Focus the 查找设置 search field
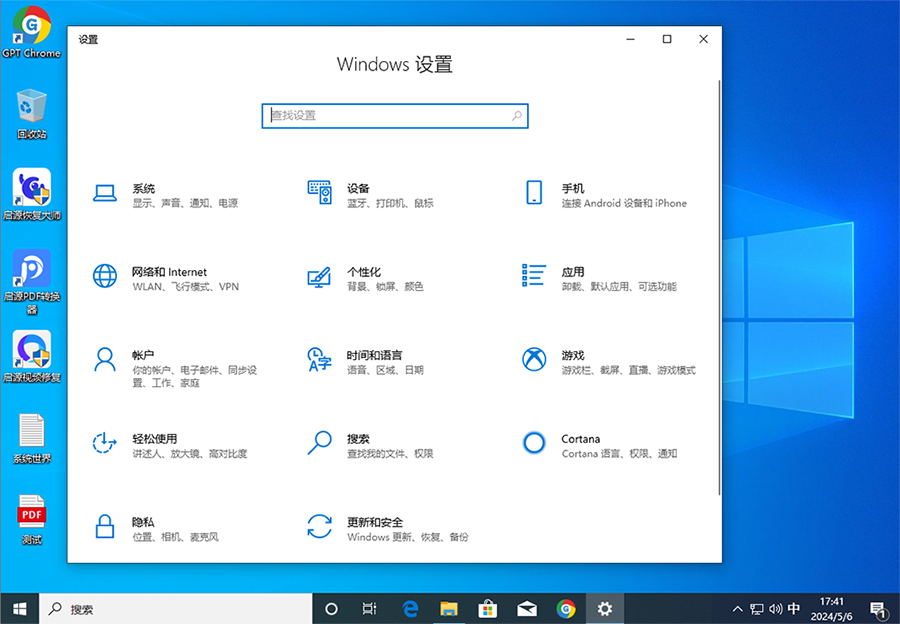This screenshot has height=624, width=900. pyautogui.click(x=395, y=116)
